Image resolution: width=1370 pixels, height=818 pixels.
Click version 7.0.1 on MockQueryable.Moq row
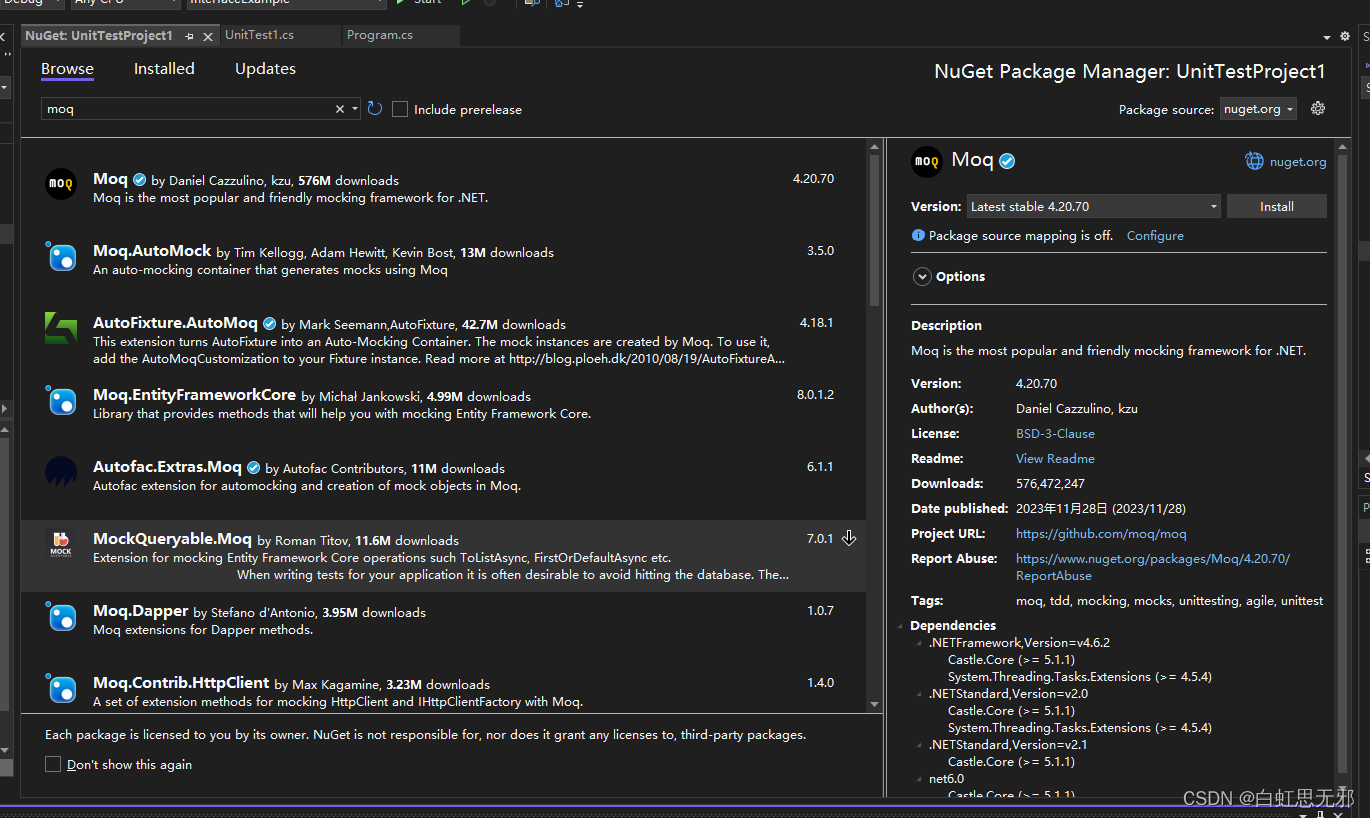click(x=820, y=539)
